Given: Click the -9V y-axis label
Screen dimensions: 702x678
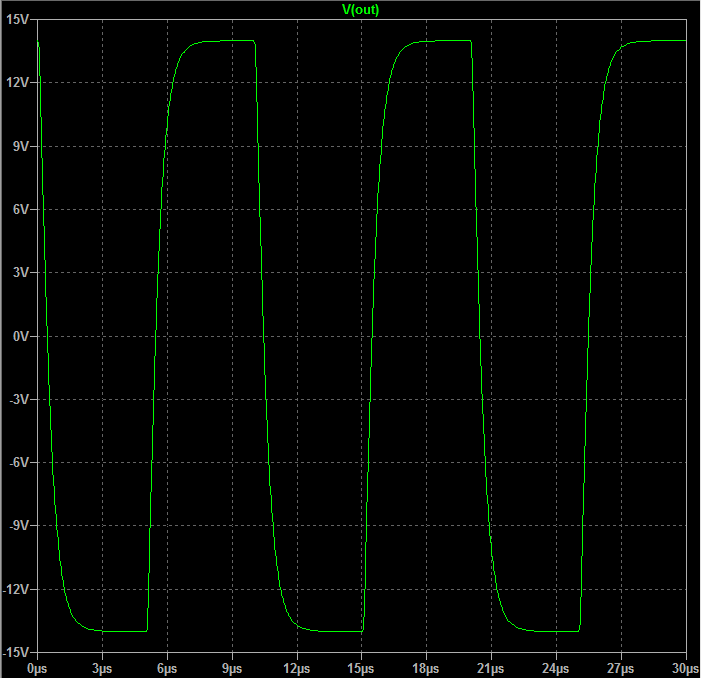Looking at the screenshot, I should coord(19,525).
